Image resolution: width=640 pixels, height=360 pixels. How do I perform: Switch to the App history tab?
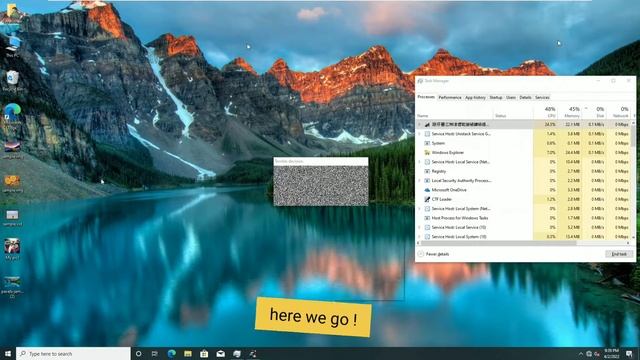point(476,97)
